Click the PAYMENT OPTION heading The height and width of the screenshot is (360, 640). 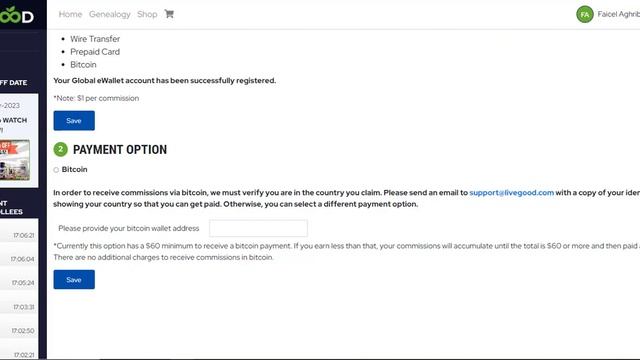(x=120, y=149)
